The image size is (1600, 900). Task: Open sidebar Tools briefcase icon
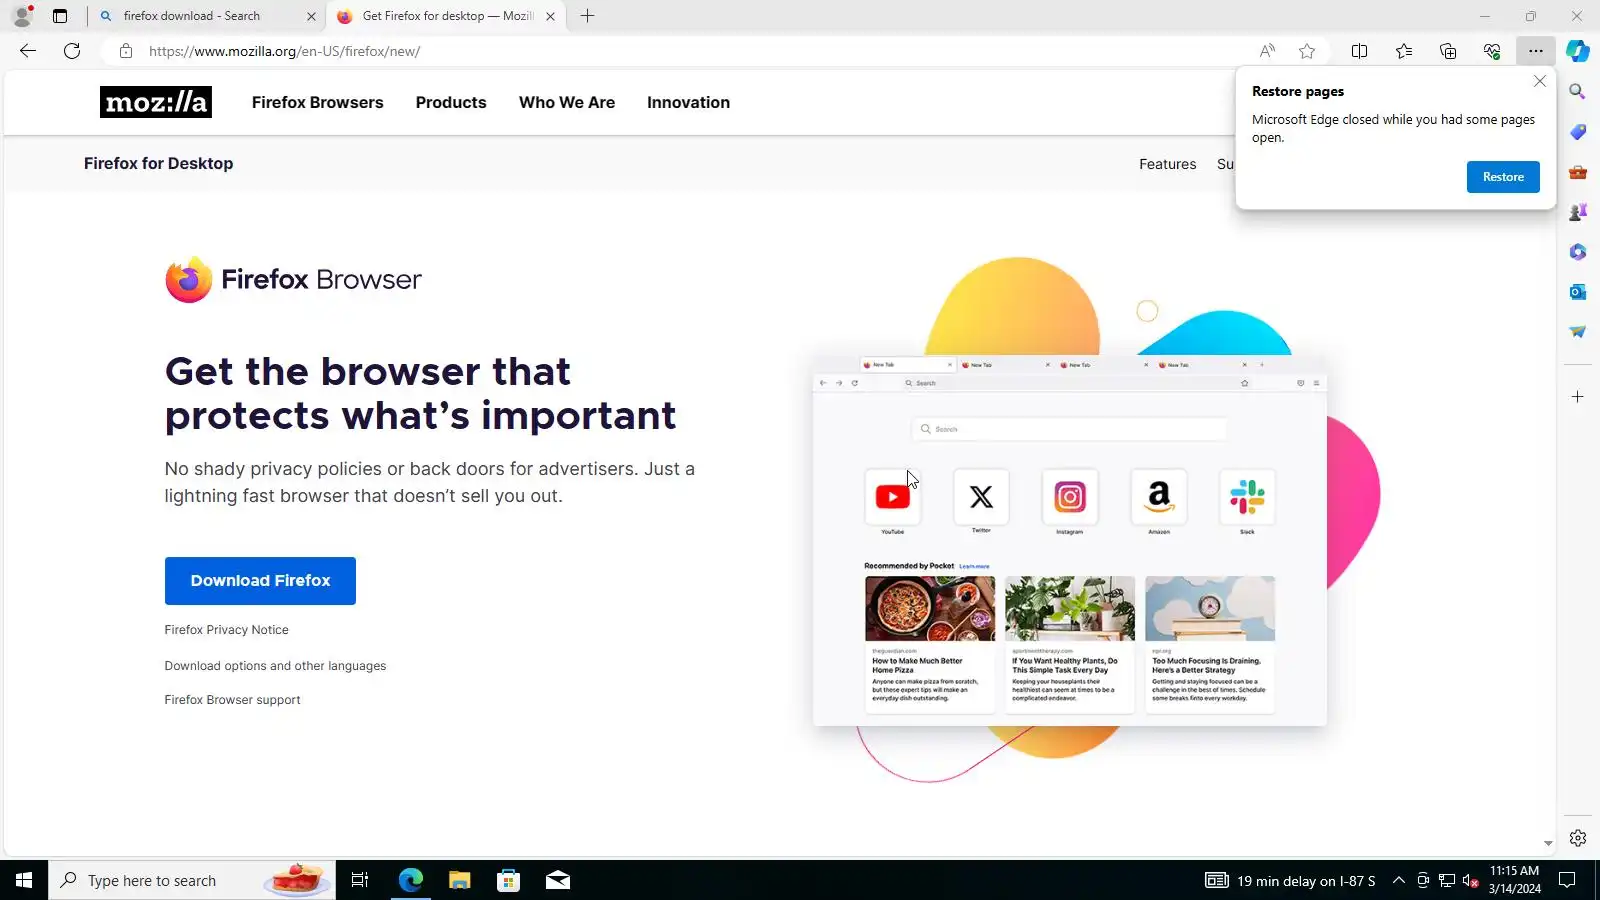(x=1578, y=172)
